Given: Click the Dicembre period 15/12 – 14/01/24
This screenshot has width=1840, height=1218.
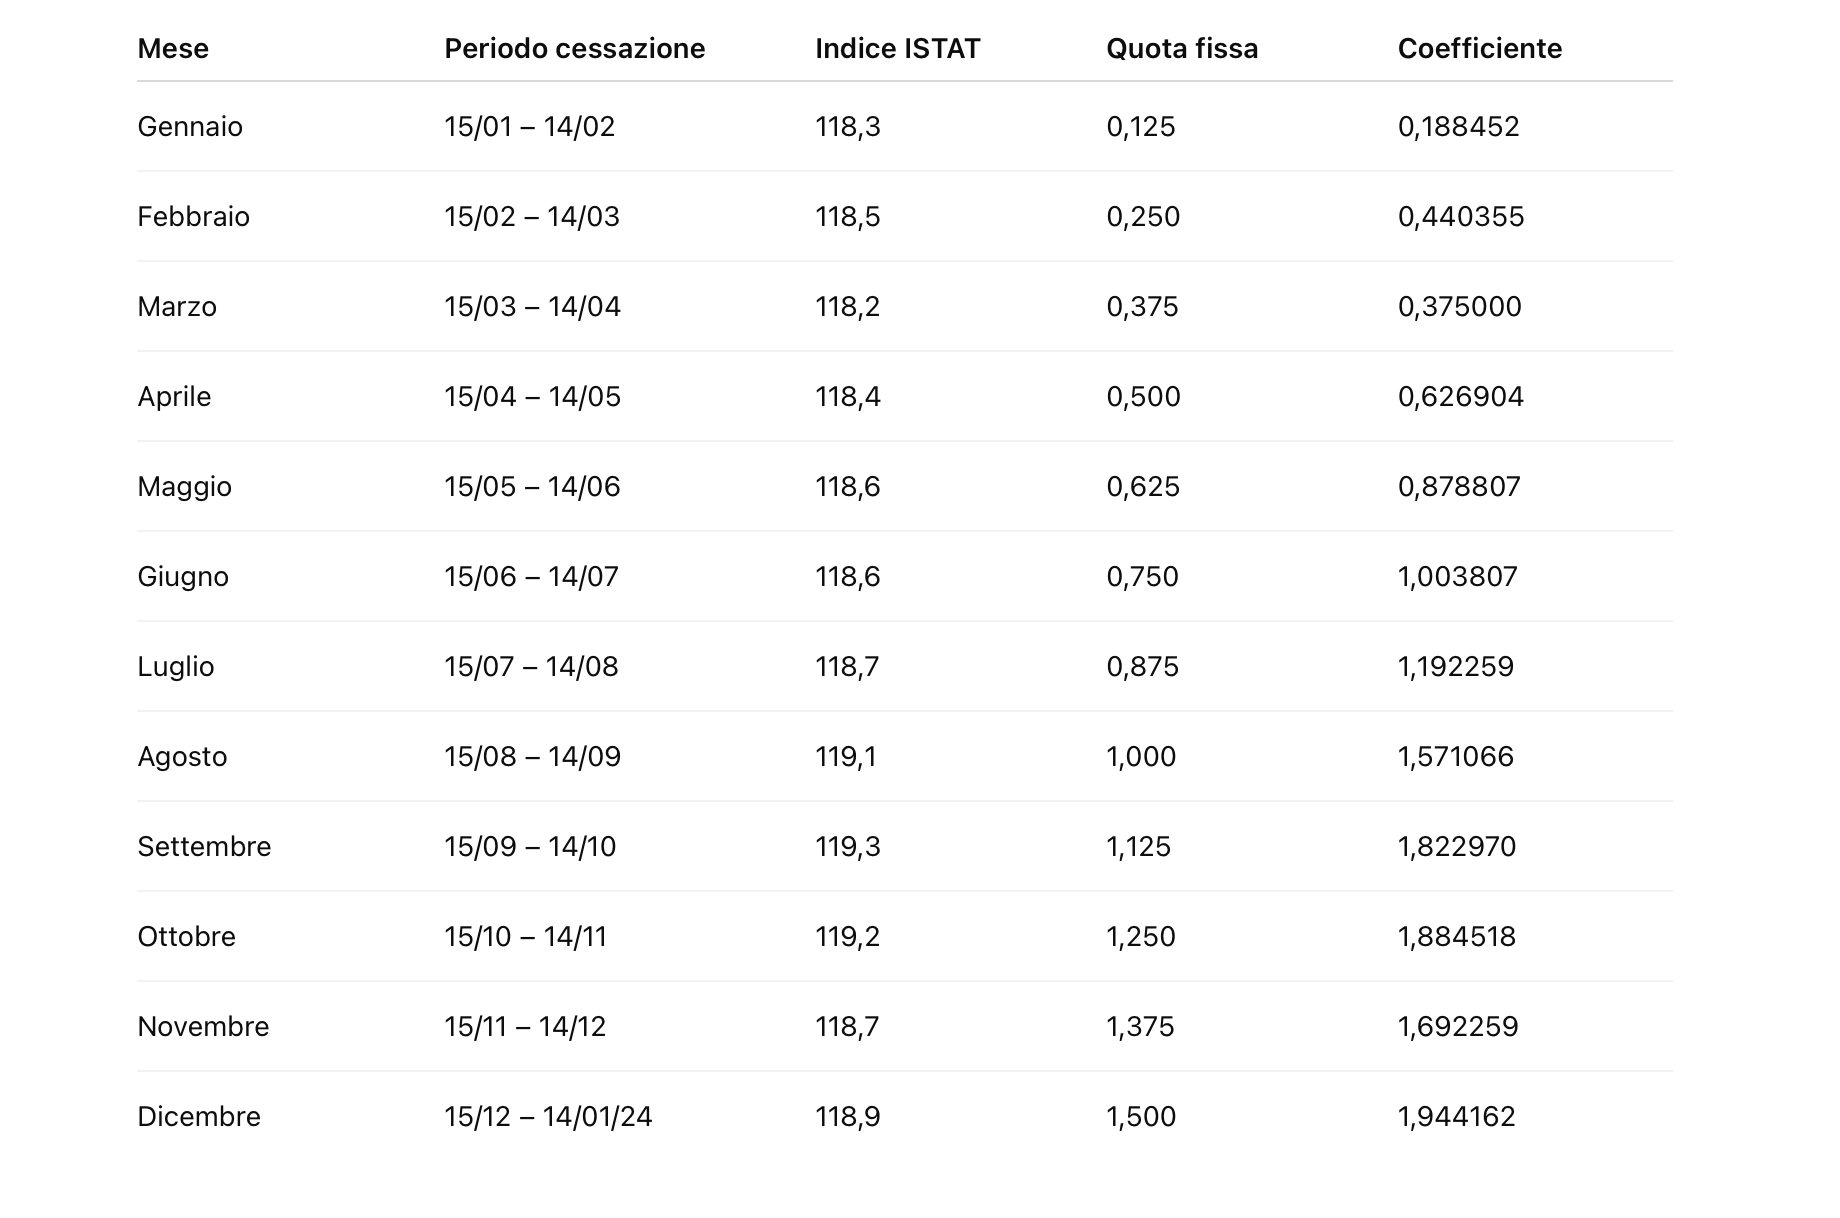Looking at the screenshot, I should pyautogui.click(x=548, y=1117).
